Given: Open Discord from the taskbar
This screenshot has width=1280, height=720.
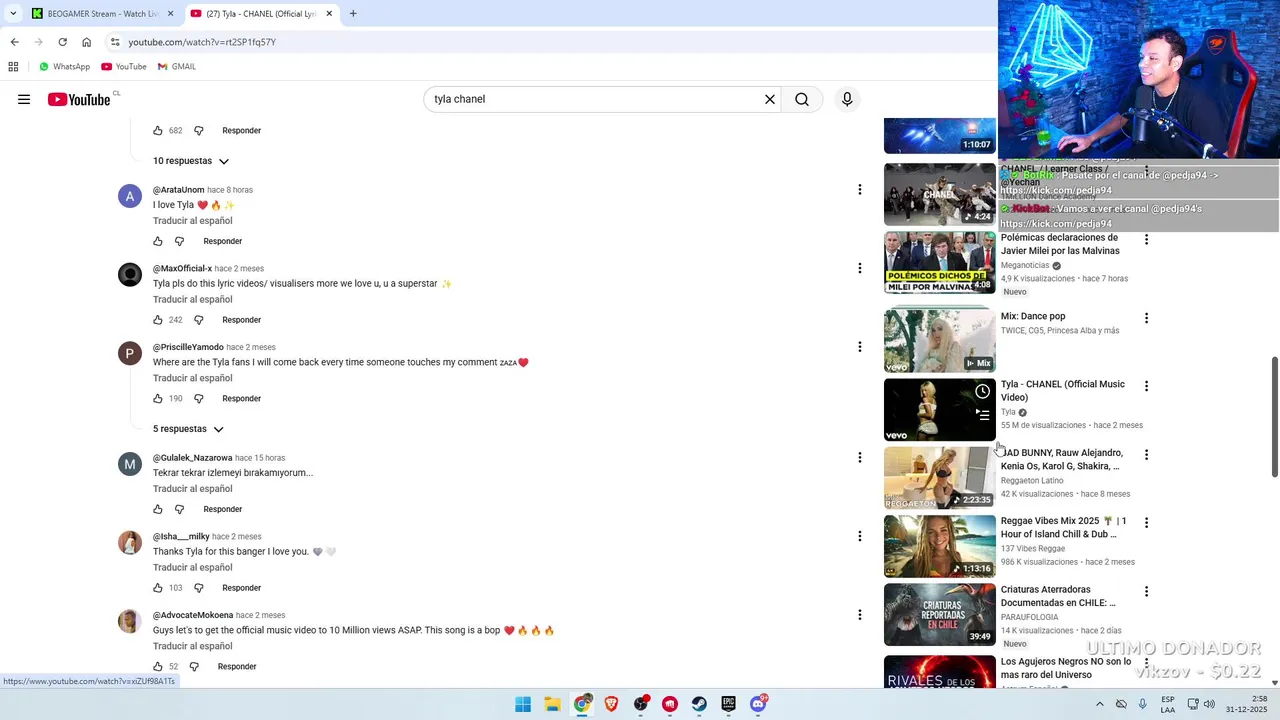Looking at the screenshot, I should 758,704.
